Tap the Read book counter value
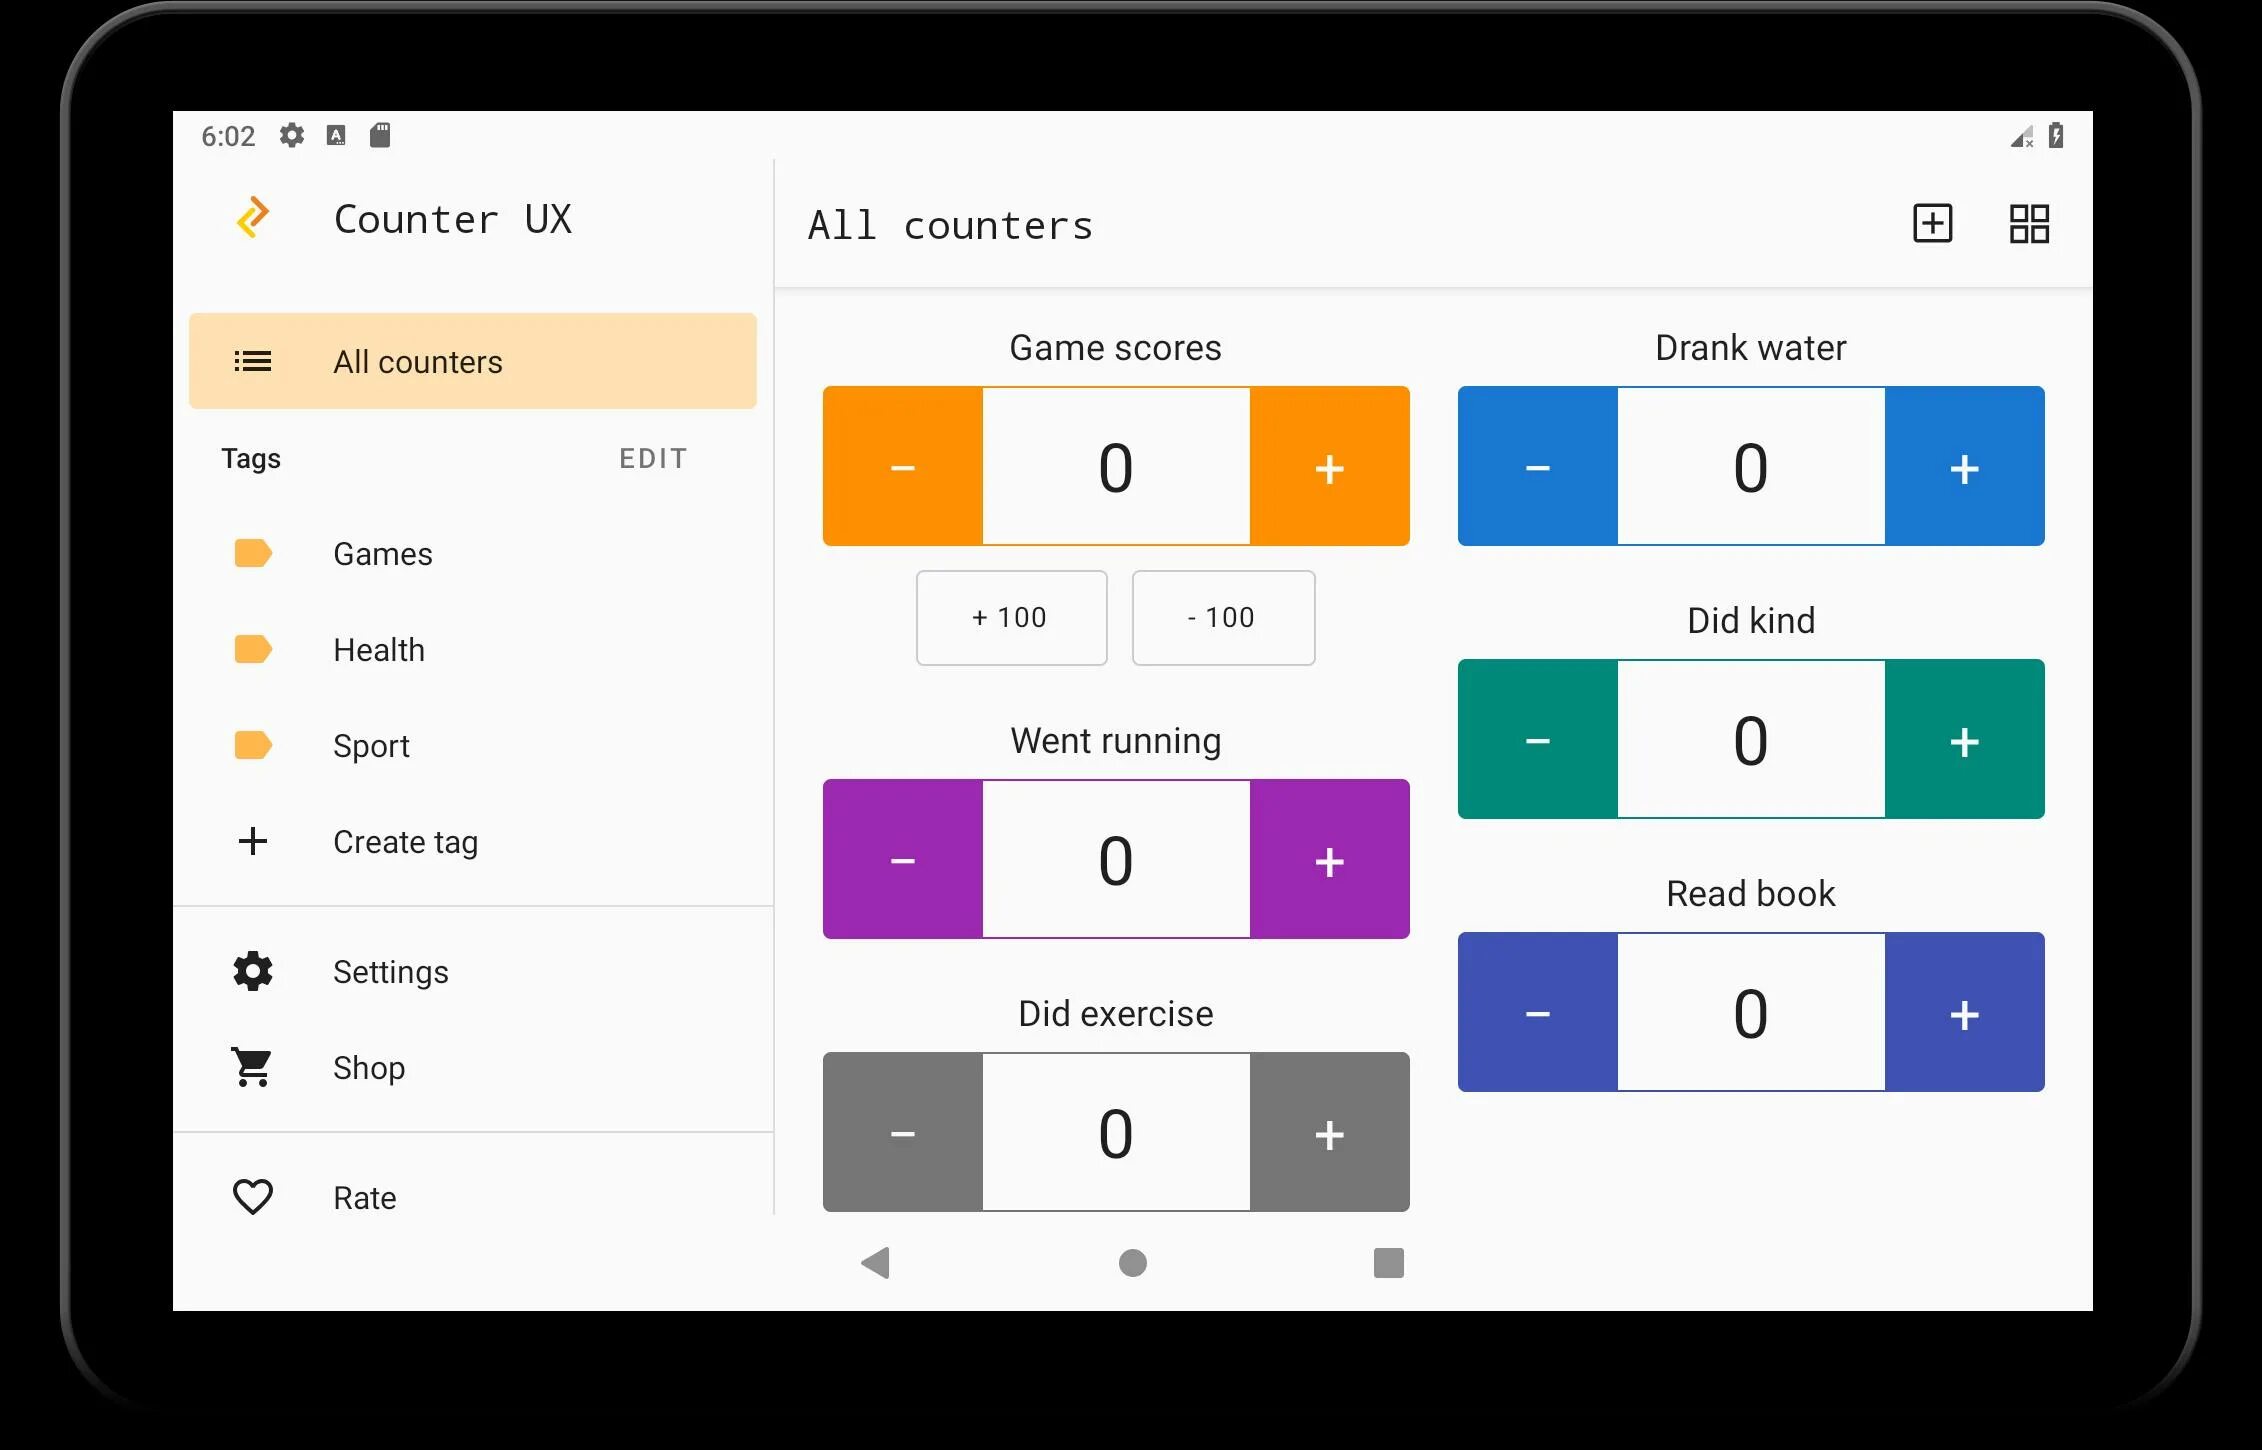 coord(1750,1013)
